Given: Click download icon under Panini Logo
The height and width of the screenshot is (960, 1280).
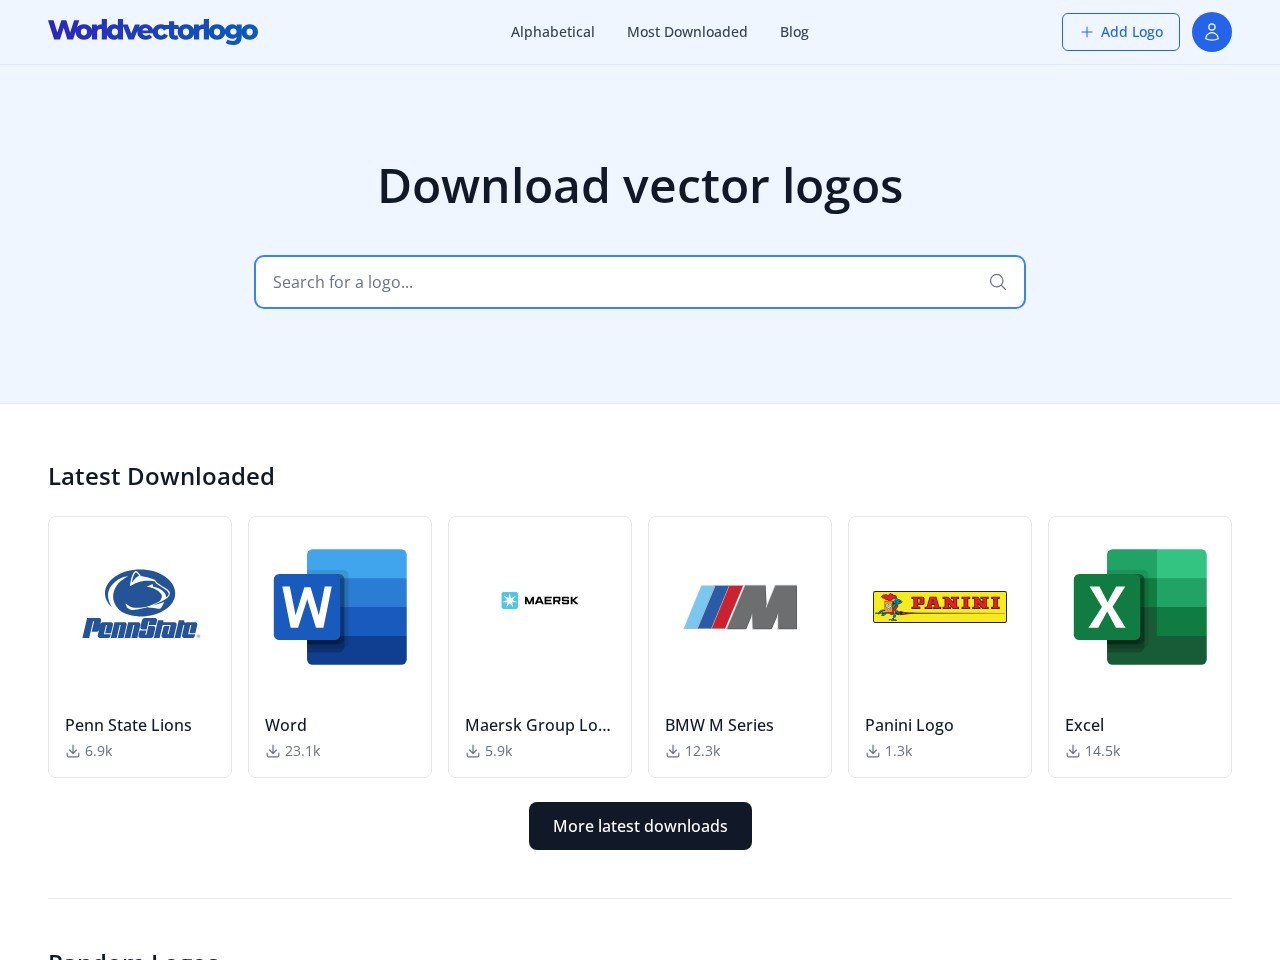Looking at the screenshot, I should pyautogui.click(x=873, y=751).
